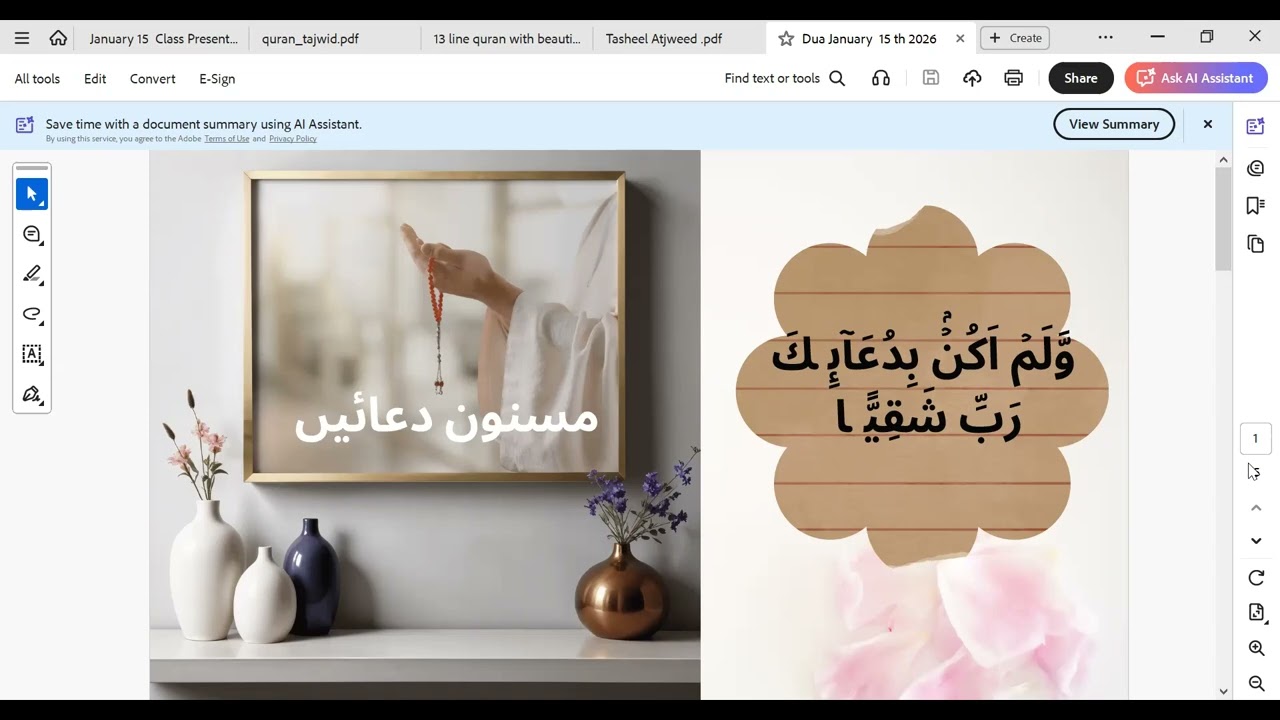1280x720 pixels.
Task: Select the freehand draw tool
Action: click(x=32, y=314)
